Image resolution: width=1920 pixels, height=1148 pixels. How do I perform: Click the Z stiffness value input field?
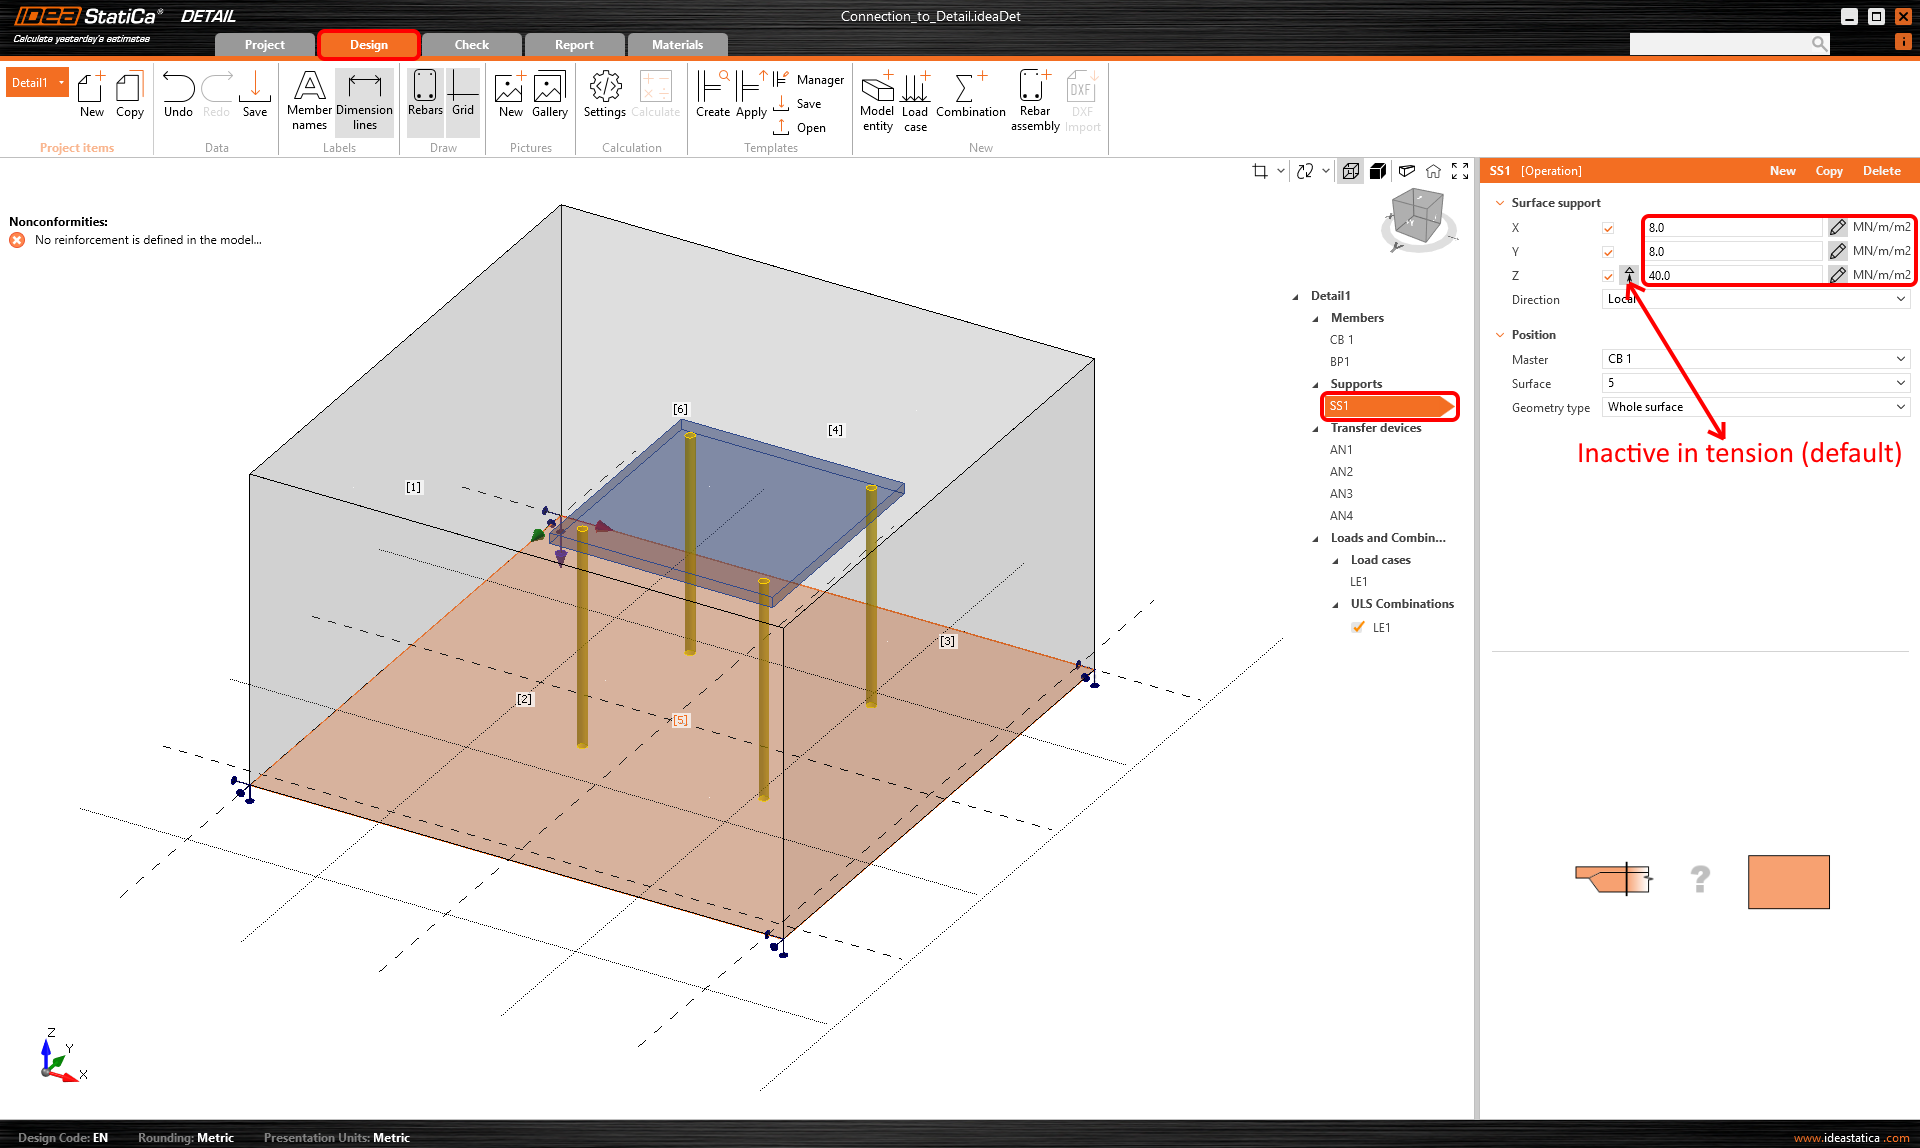1733,276
